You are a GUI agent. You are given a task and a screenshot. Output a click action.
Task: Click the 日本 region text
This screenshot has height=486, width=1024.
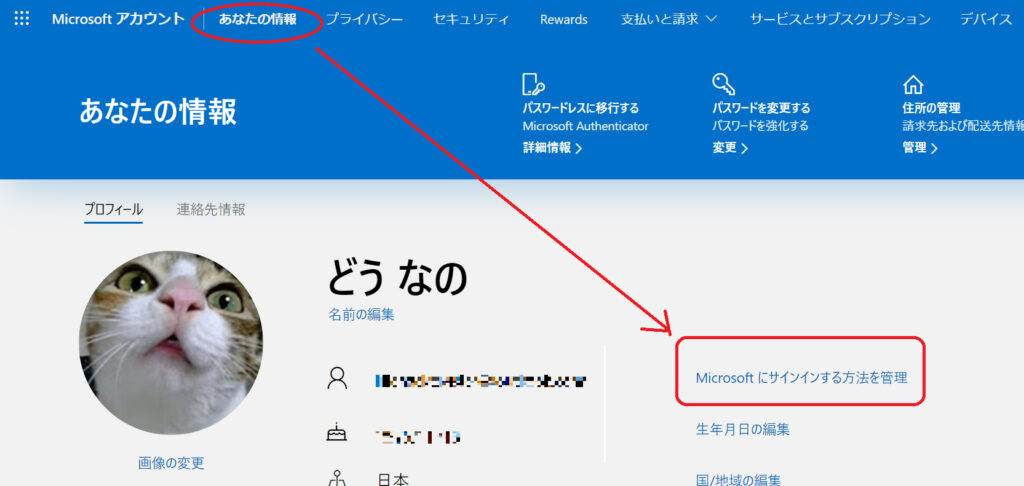(x=393, y=480)
